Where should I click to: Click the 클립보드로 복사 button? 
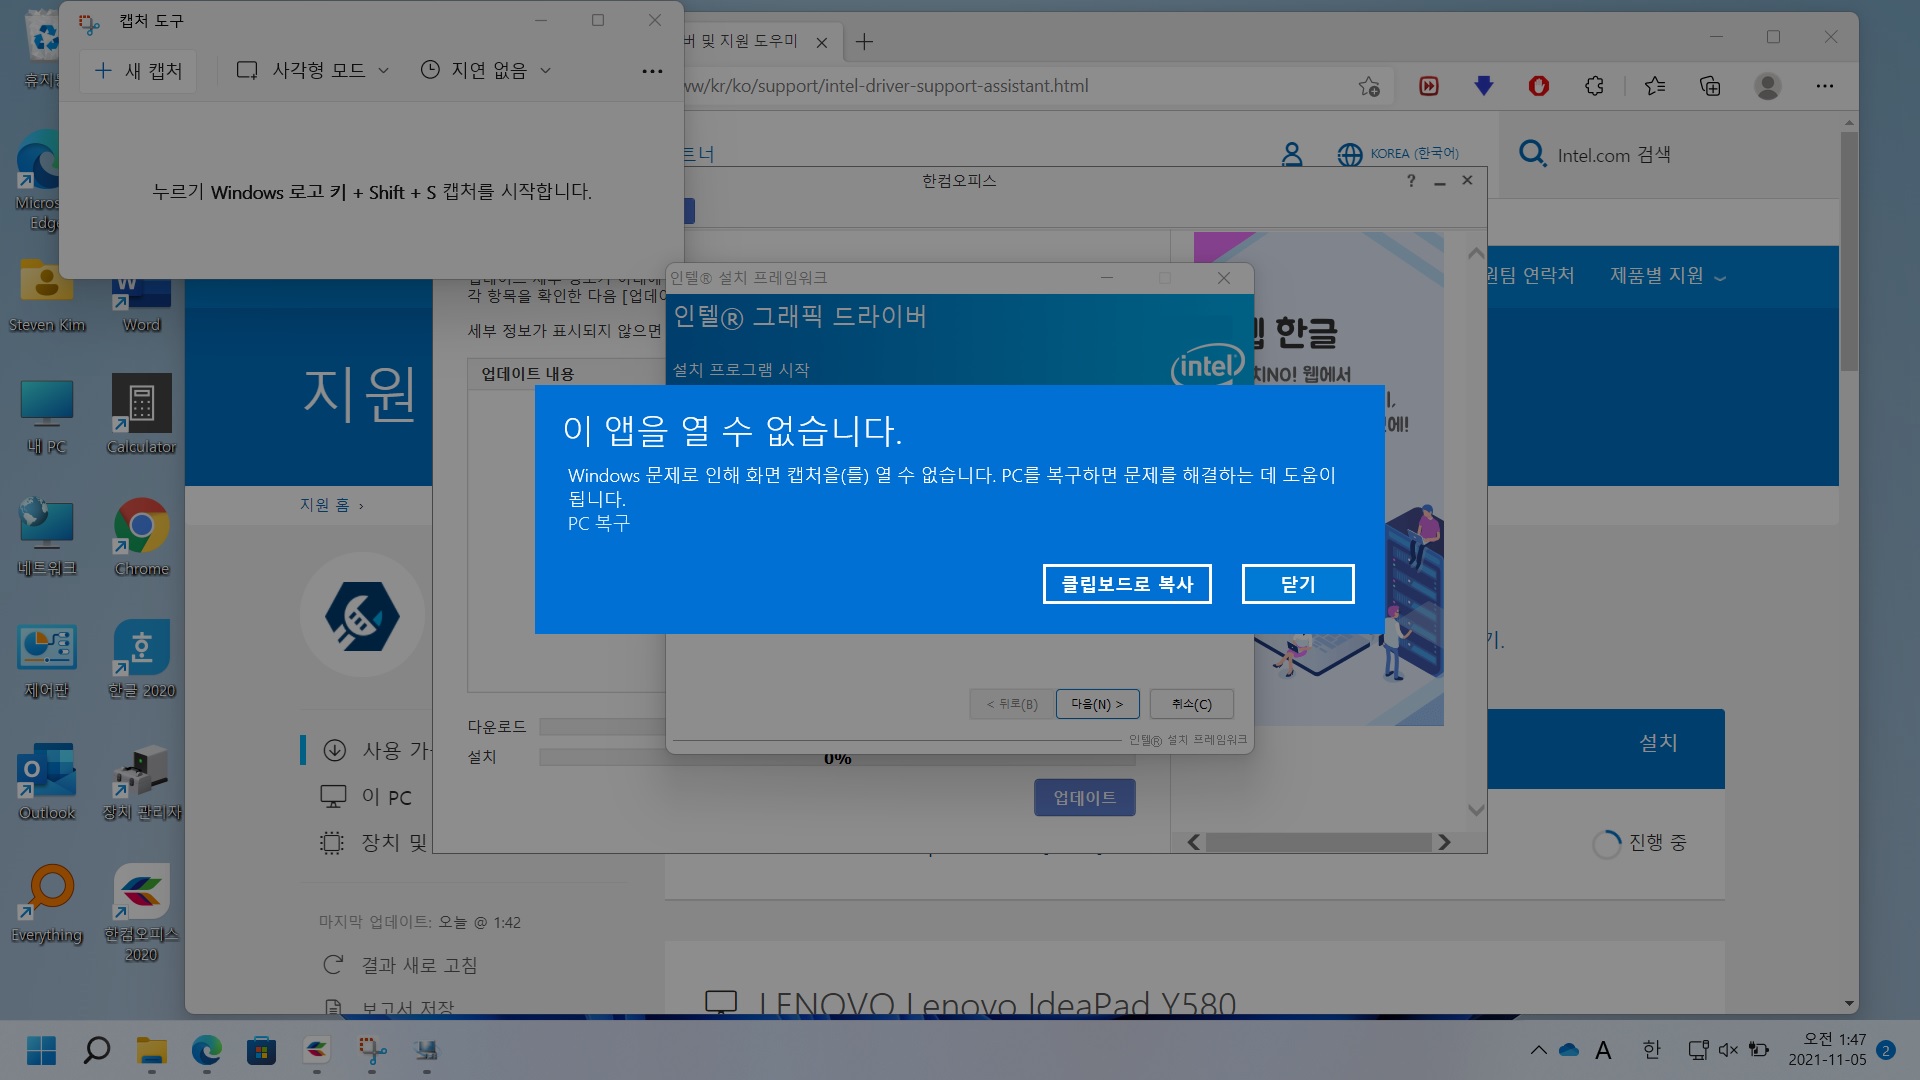click(x=1127, y=584)
